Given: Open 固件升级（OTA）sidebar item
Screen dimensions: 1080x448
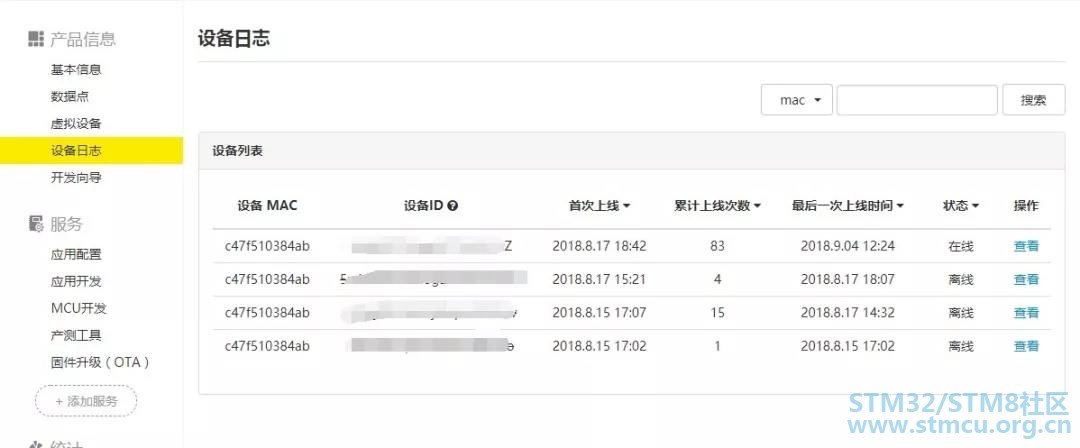Looking at the screenshot, I should [100, 362].
